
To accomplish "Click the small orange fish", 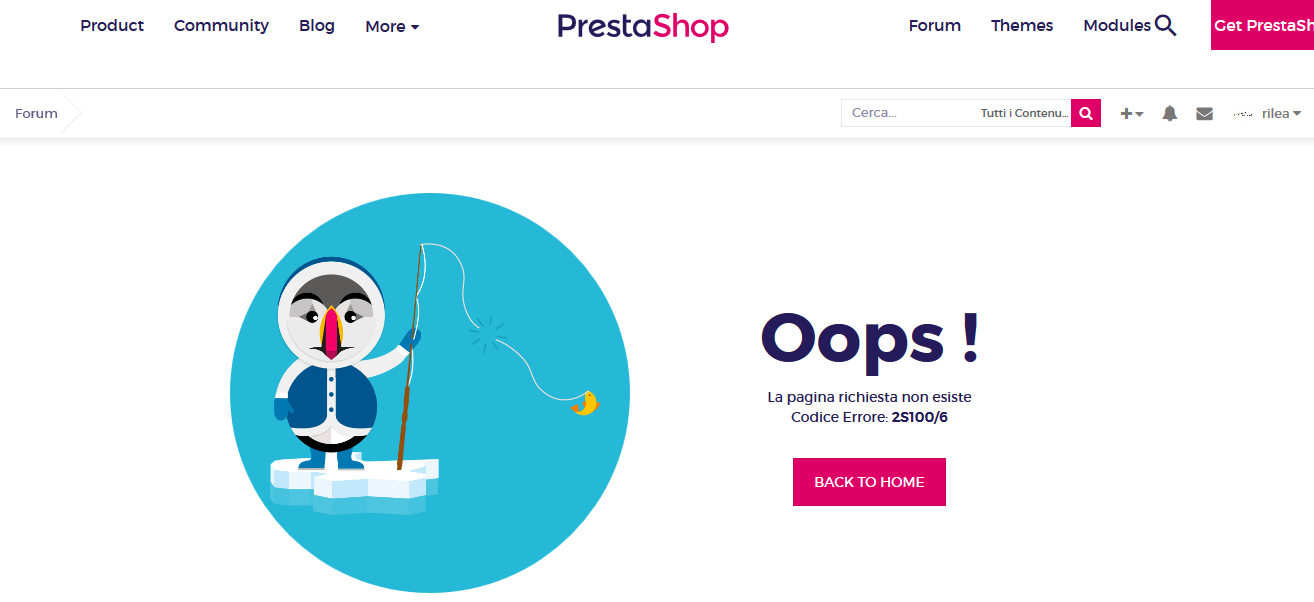I will 585,403.
